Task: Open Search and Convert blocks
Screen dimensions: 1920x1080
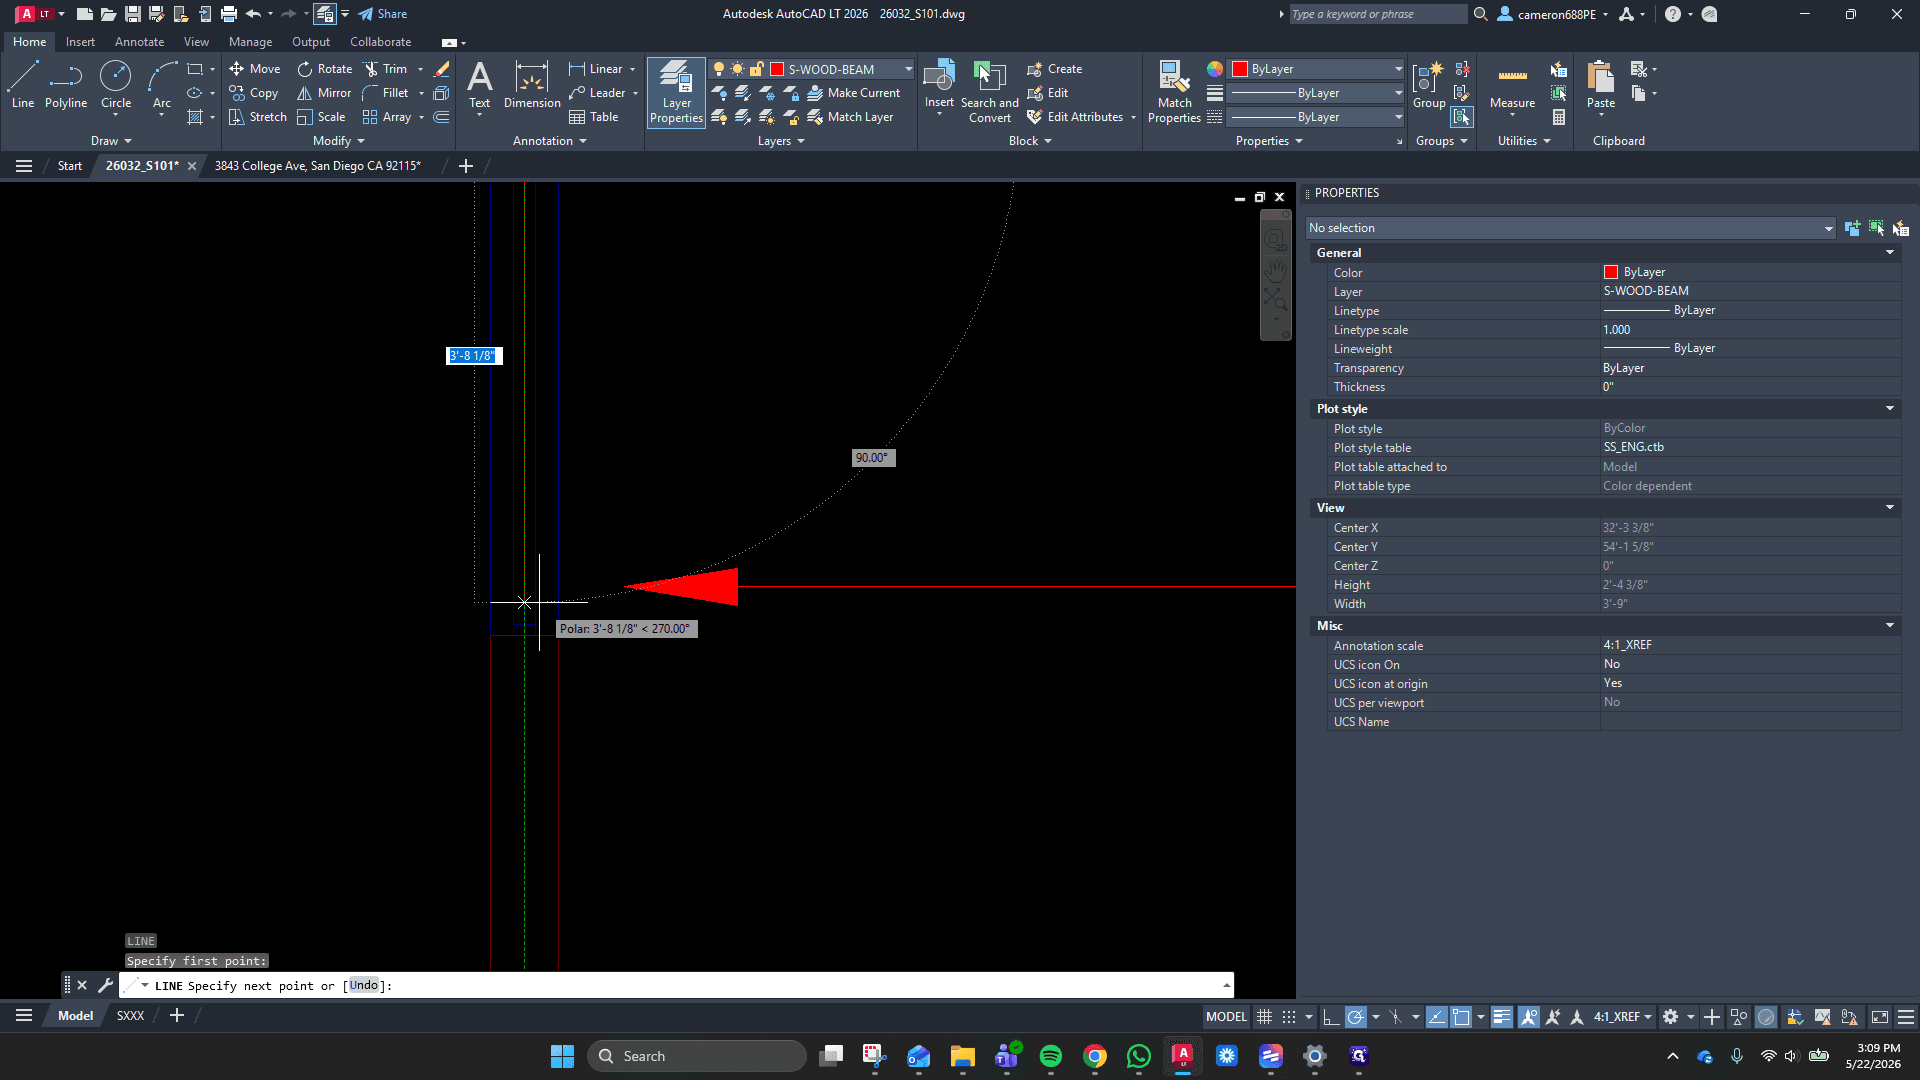Action: click(989, 91)
